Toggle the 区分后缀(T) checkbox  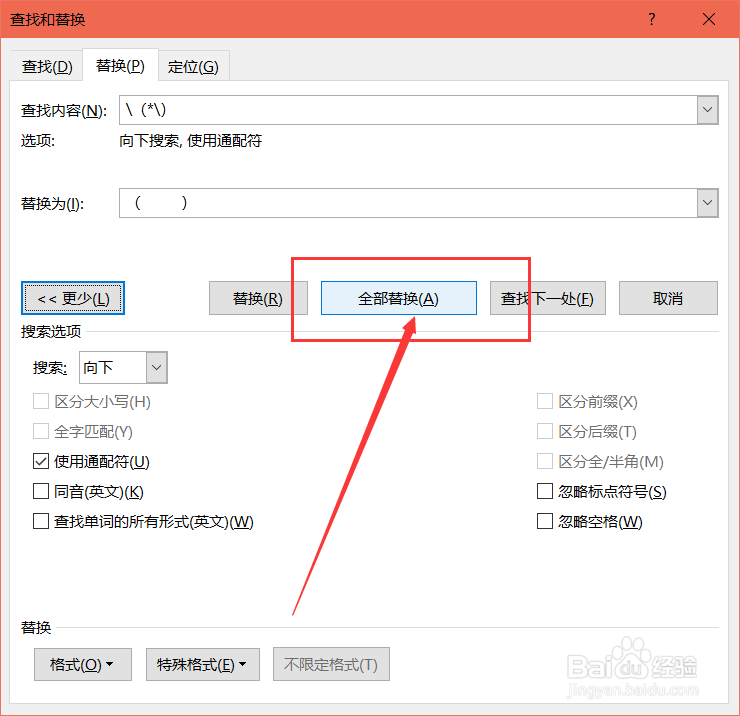[545, 431]
